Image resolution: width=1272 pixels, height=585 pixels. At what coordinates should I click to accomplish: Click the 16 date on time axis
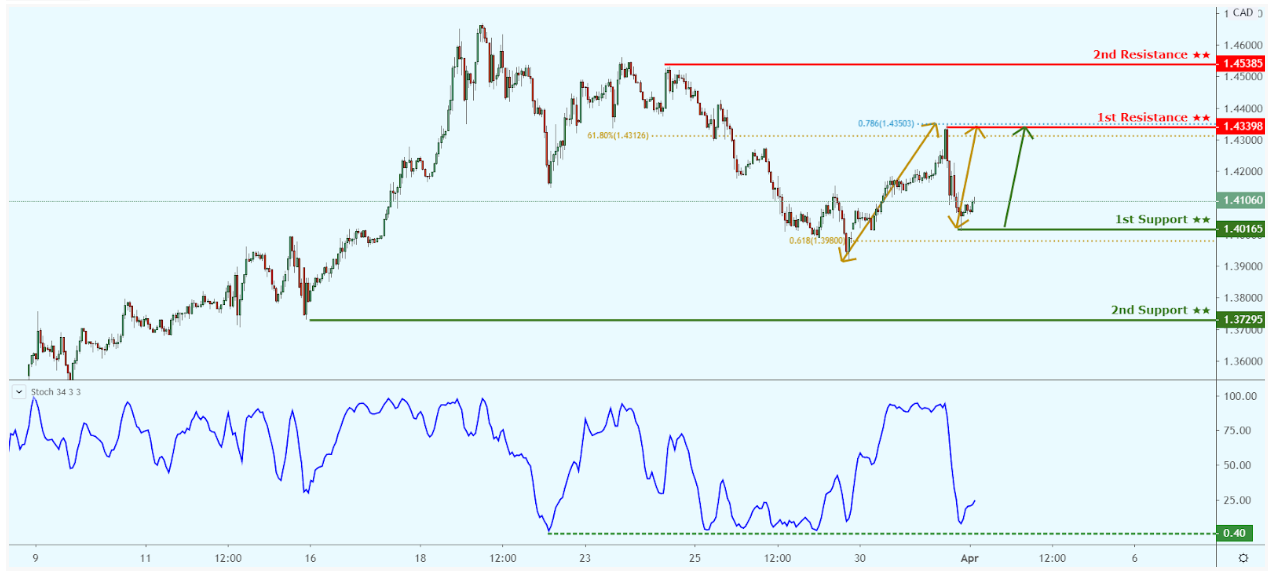(310, 559)
